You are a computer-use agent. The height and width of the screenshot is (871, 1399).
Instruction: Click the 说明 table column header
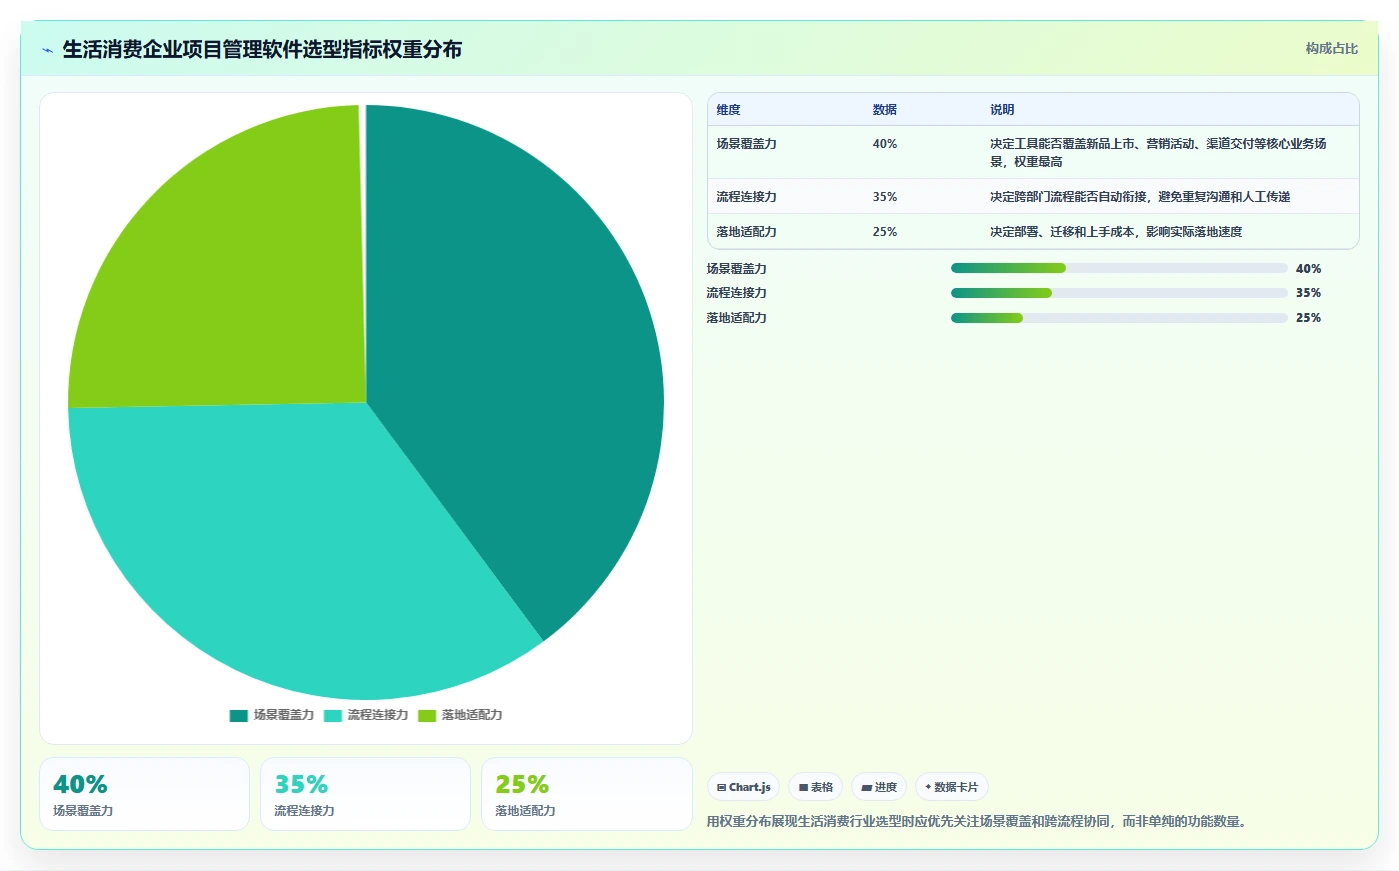pos(1002,110)
